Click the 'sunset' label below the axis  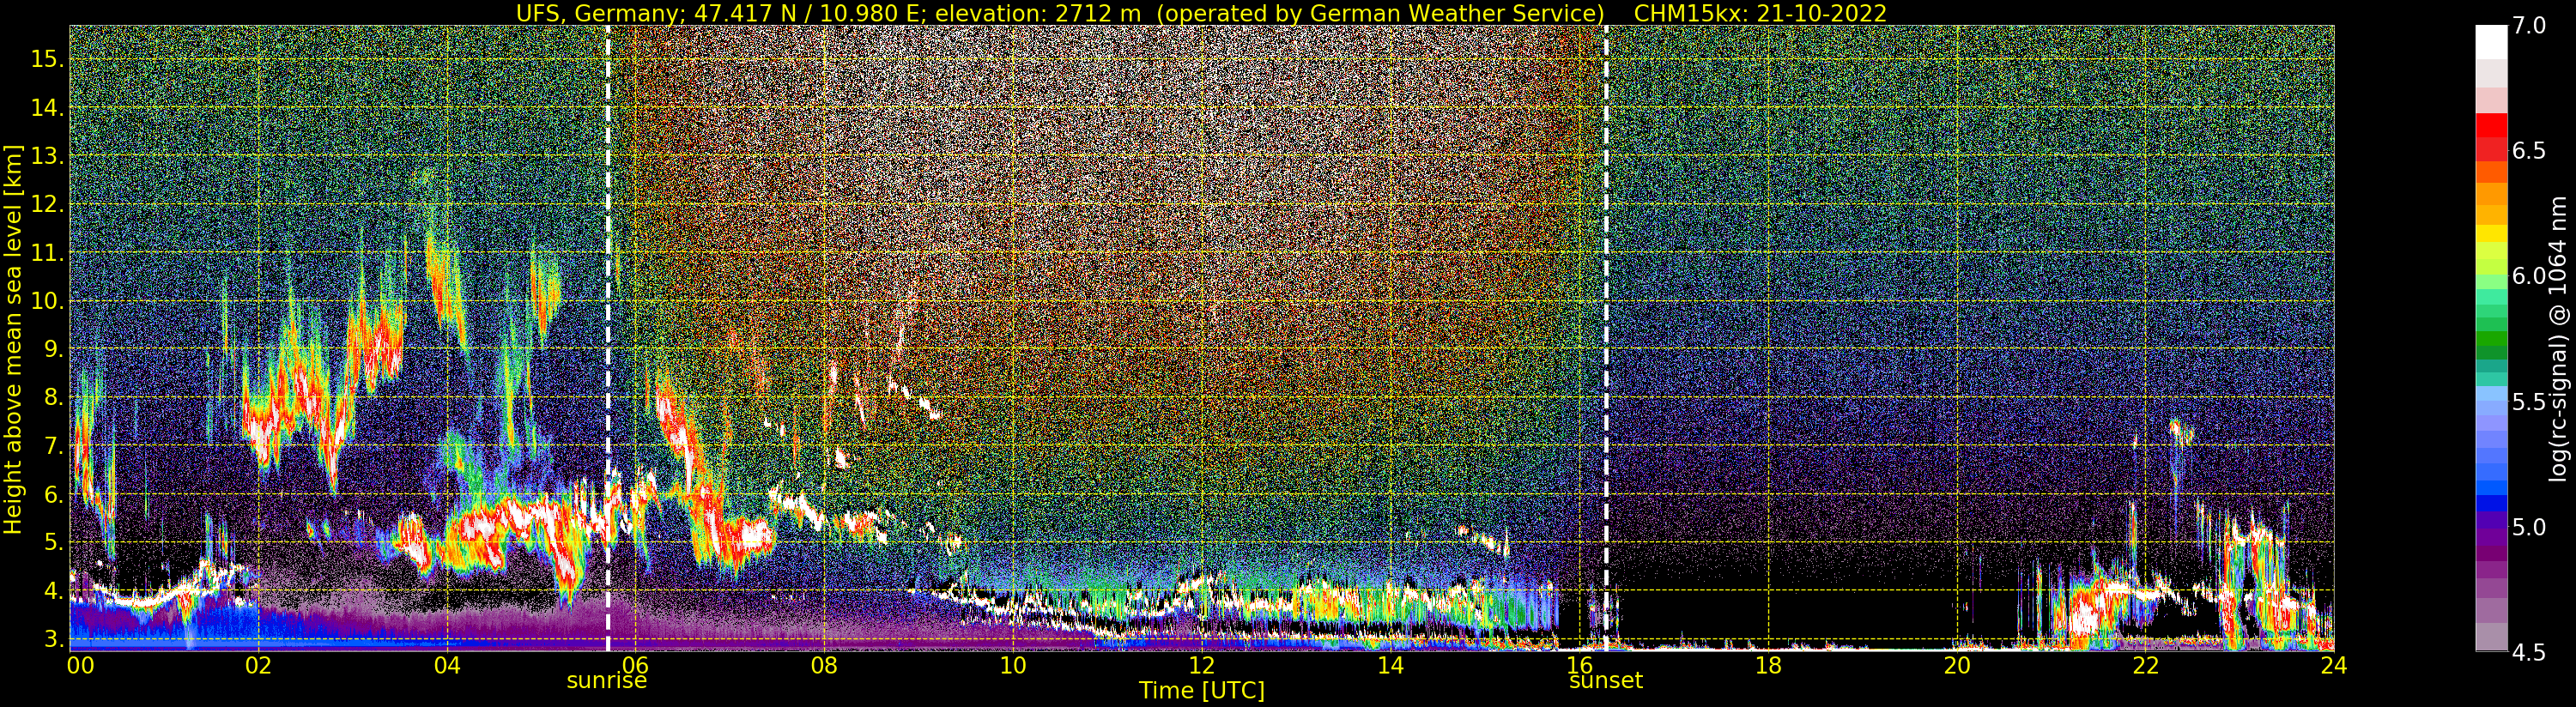1605,680
